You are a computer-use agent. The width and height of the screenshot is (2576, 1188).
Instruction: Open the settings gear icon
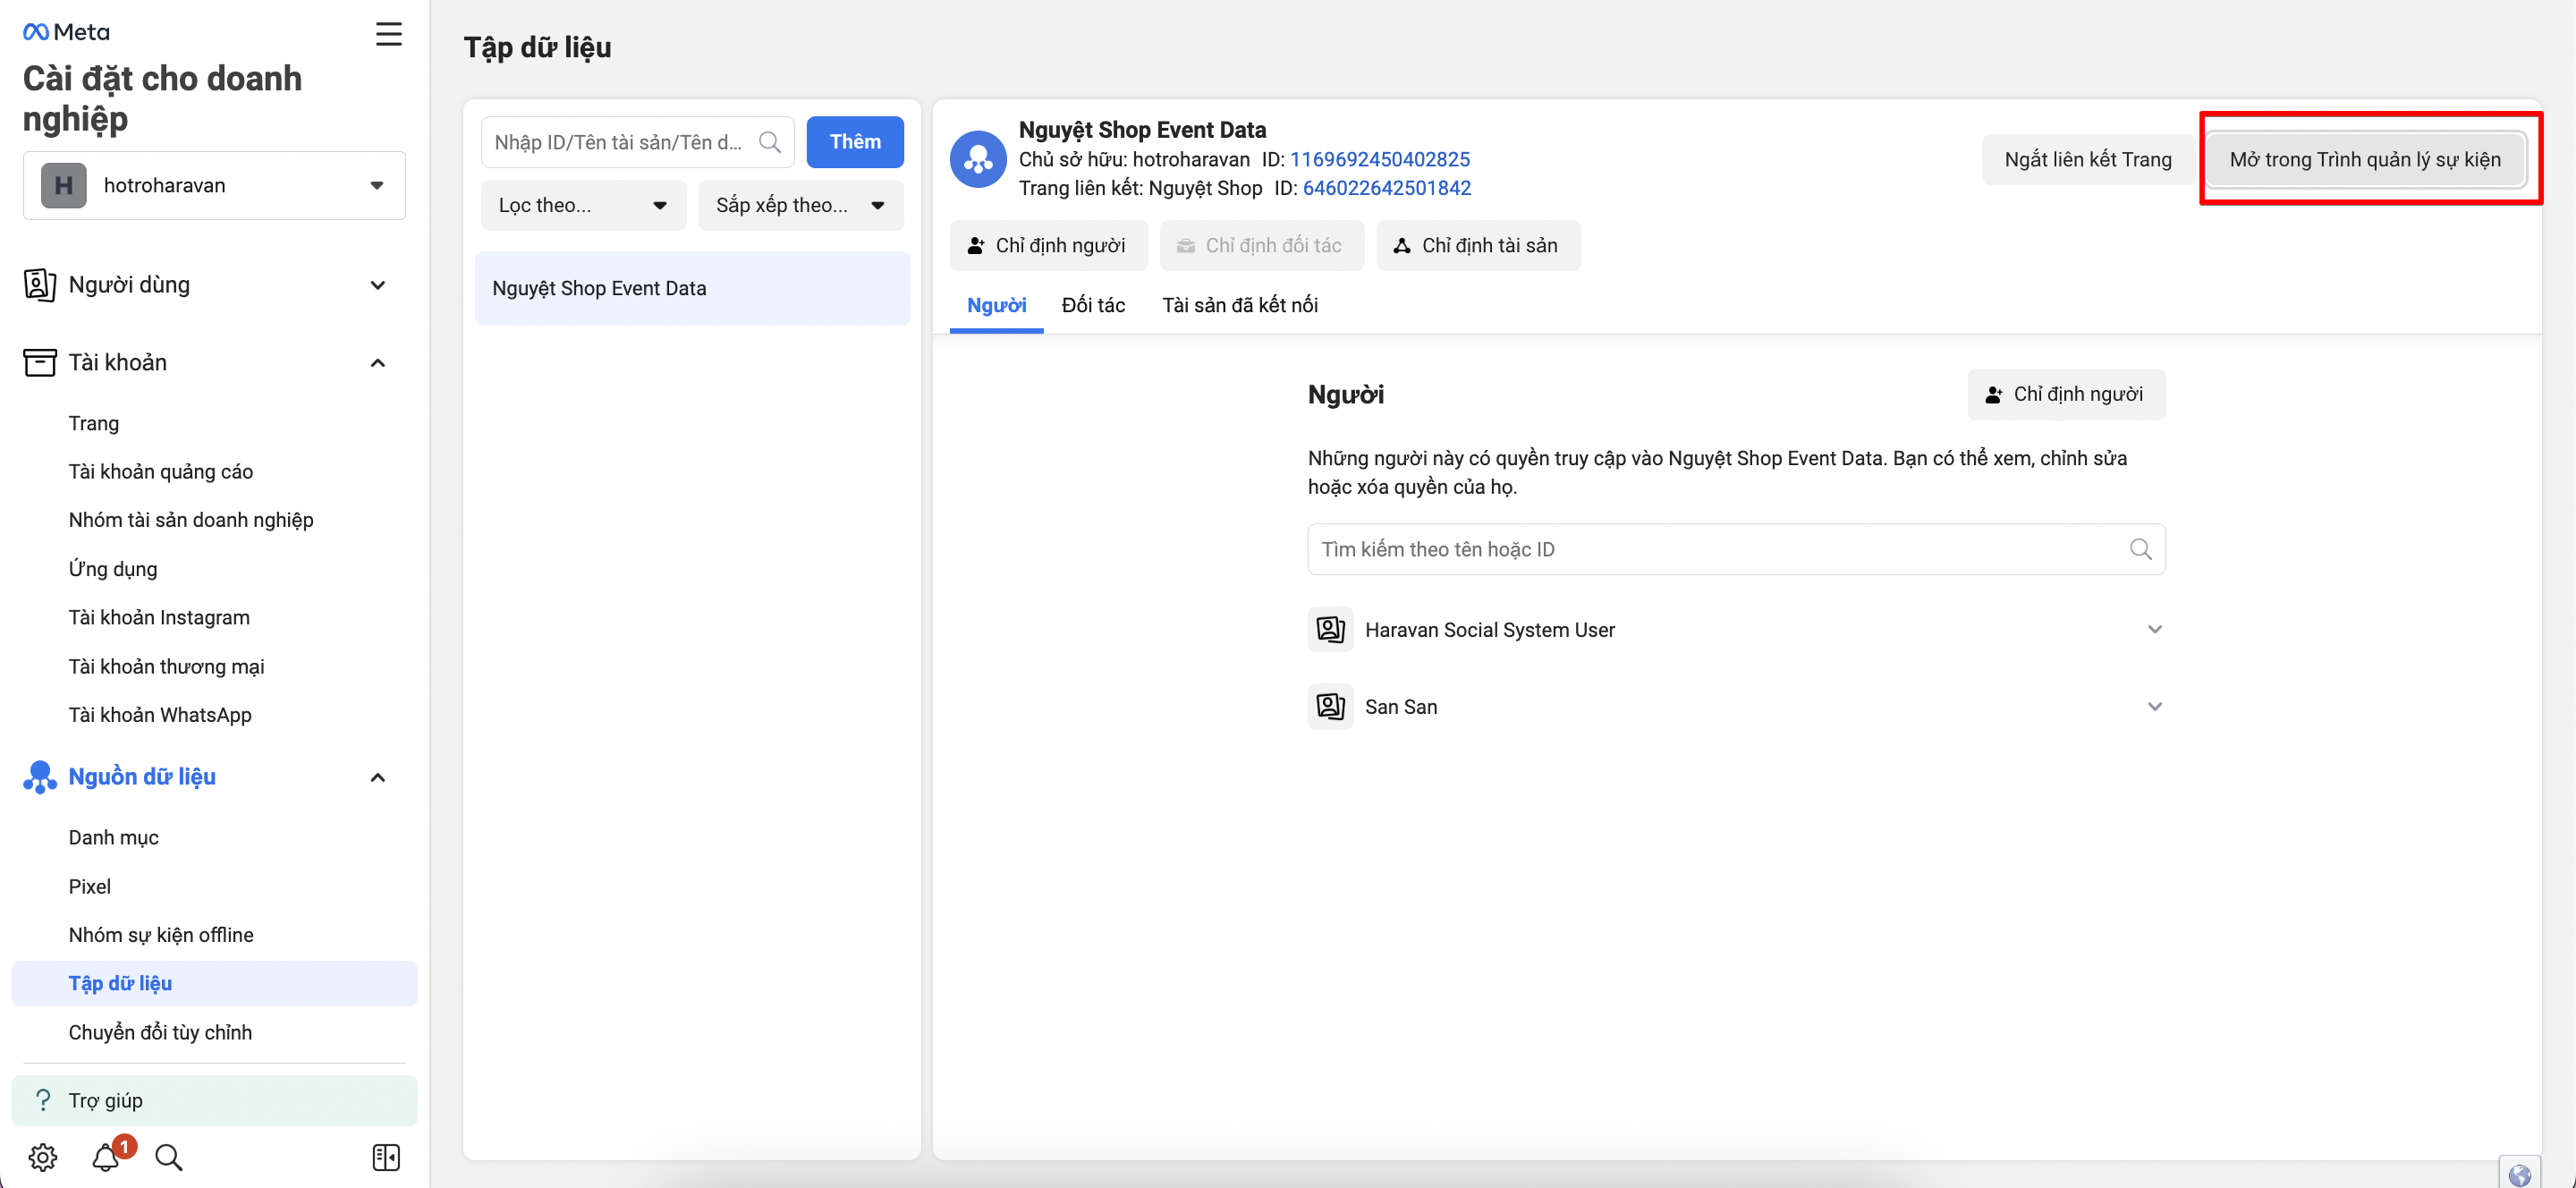42,1157
